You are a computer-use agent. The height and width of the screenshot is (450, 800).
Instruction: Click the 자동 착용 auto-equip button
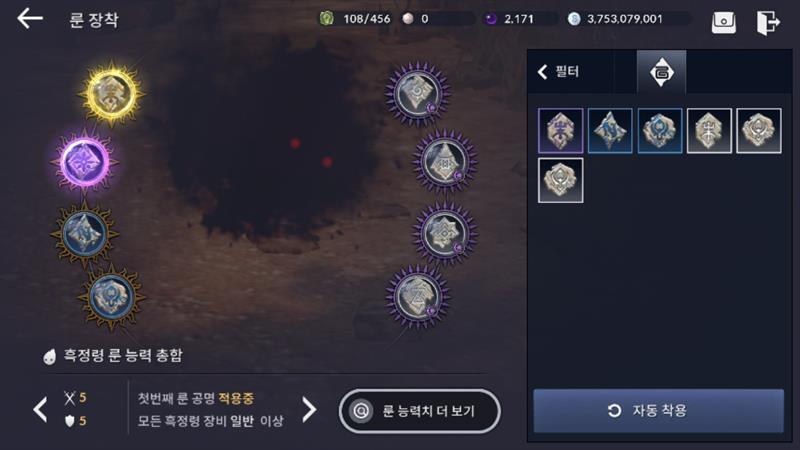pos(658,411)
